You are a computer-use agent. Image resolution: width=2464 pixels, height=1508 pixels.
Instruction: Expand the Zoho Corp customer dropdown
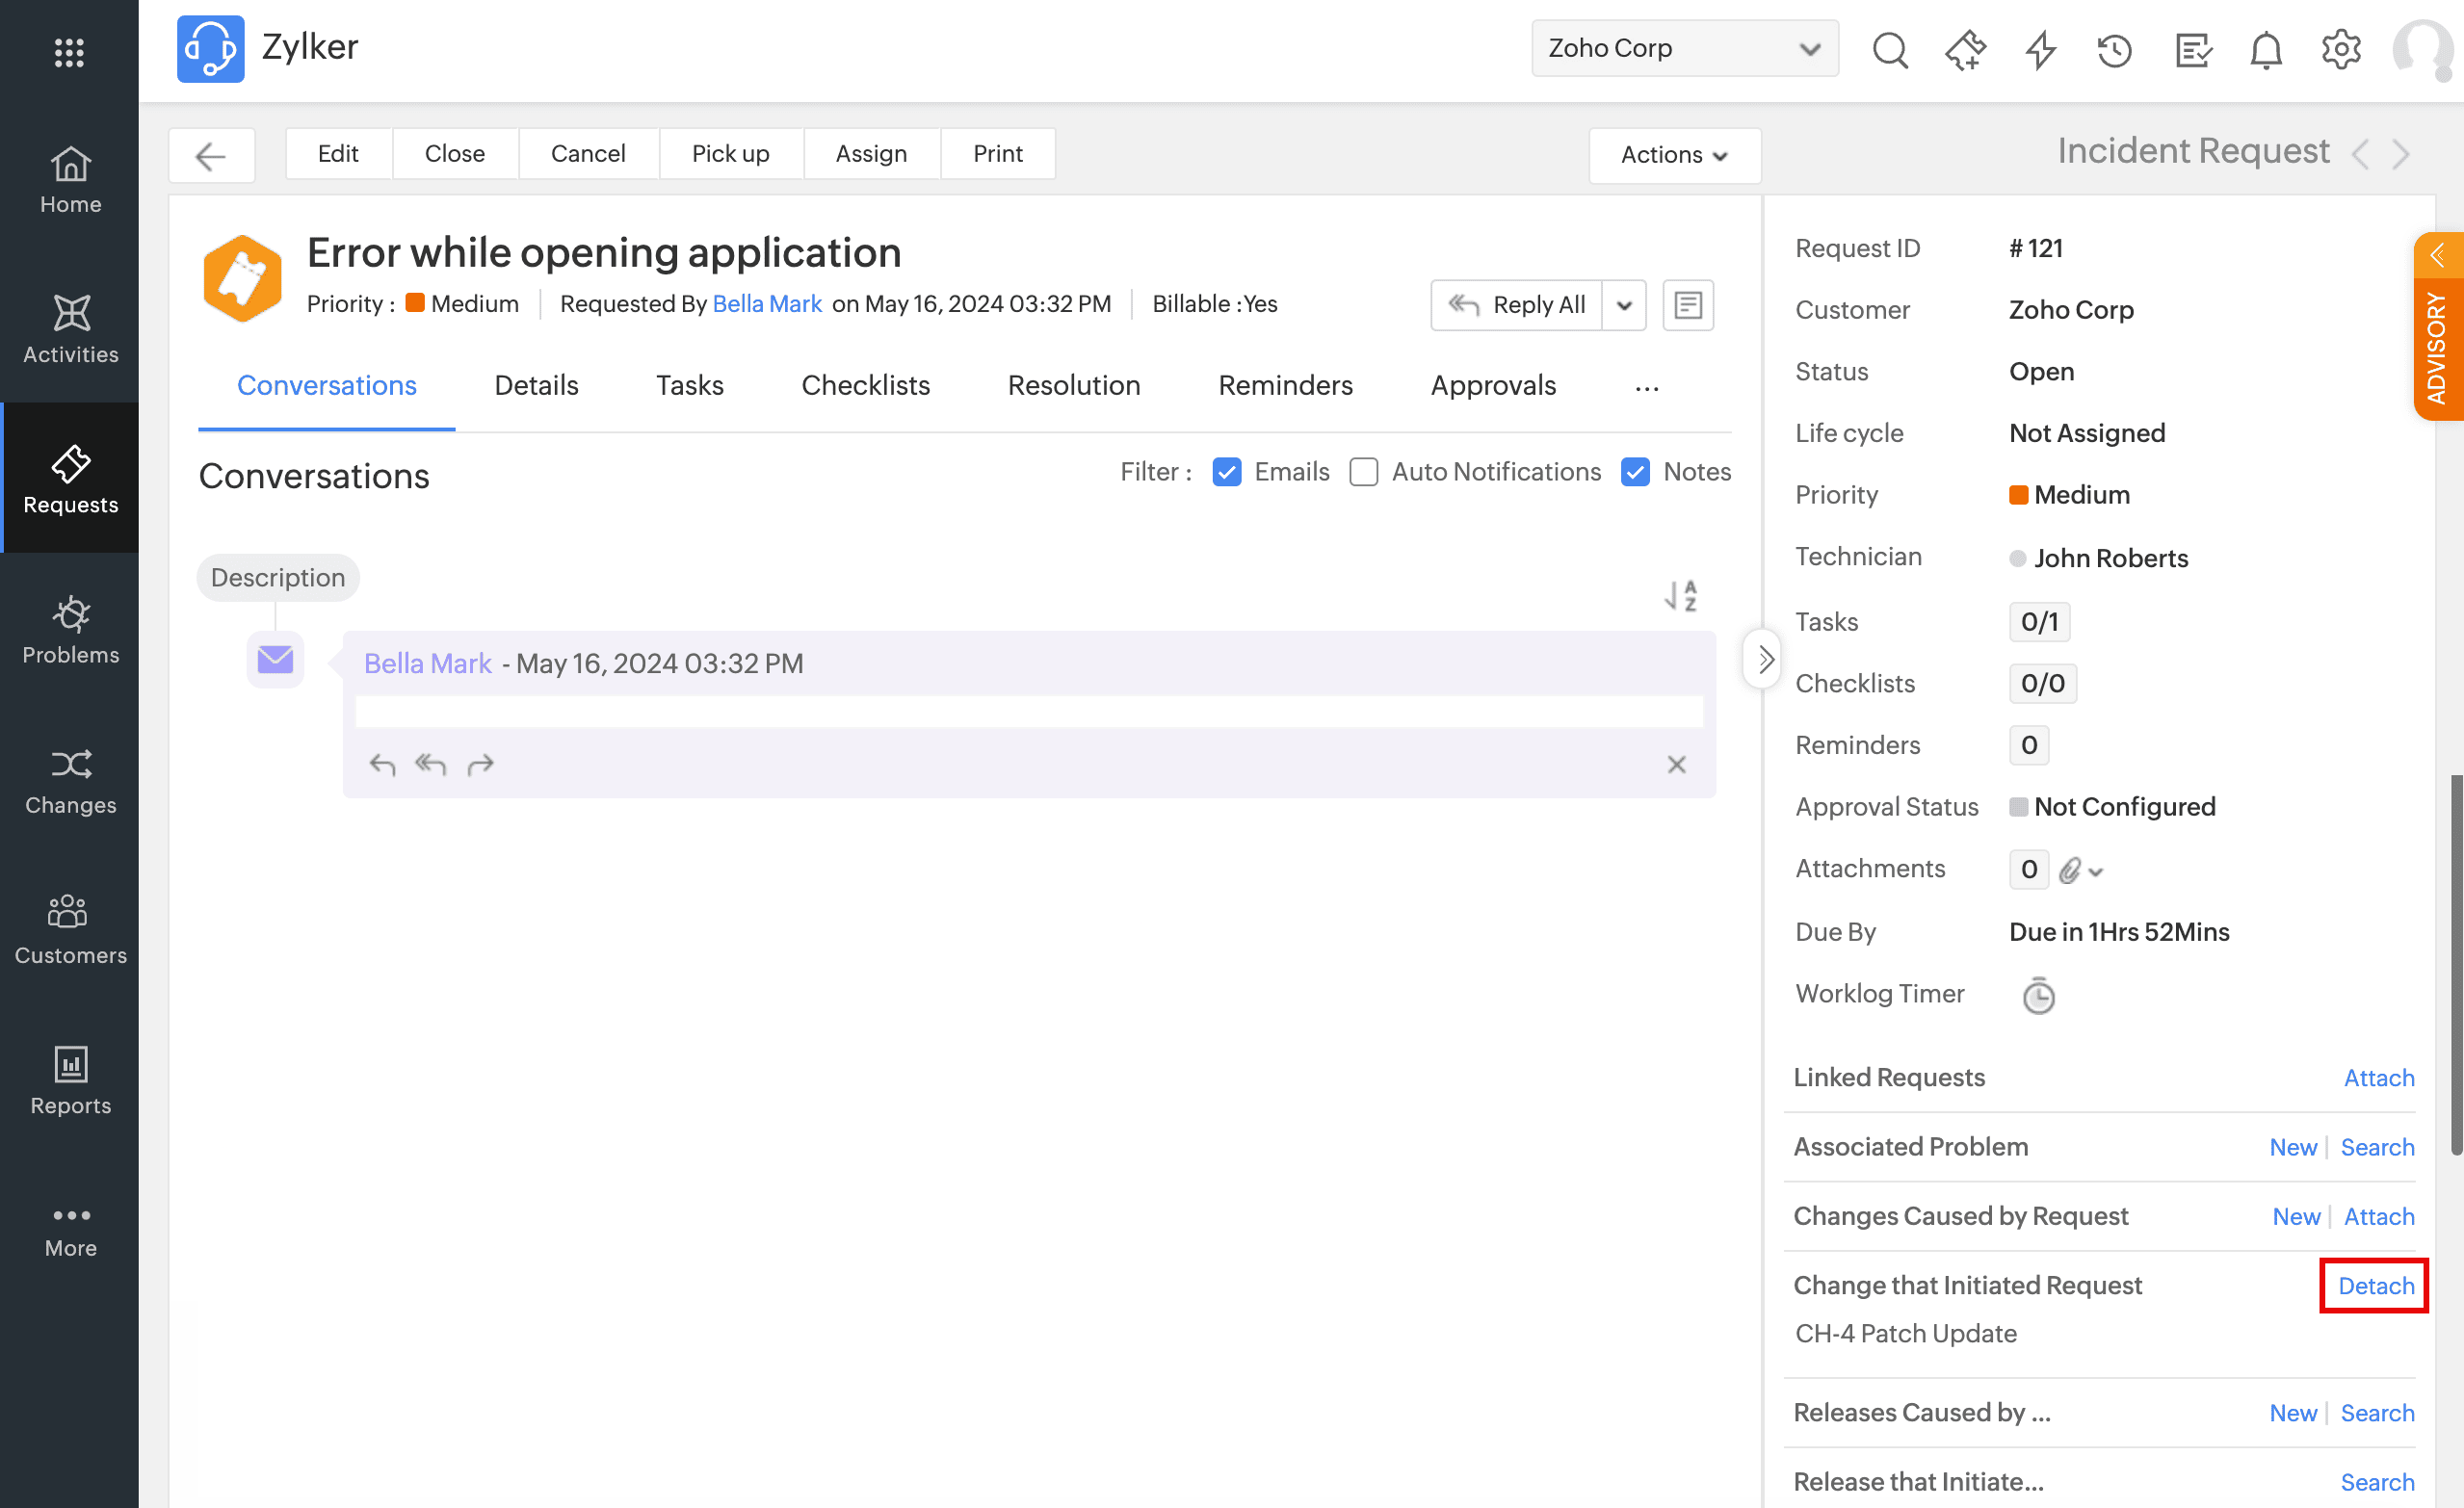(1684, 48)
